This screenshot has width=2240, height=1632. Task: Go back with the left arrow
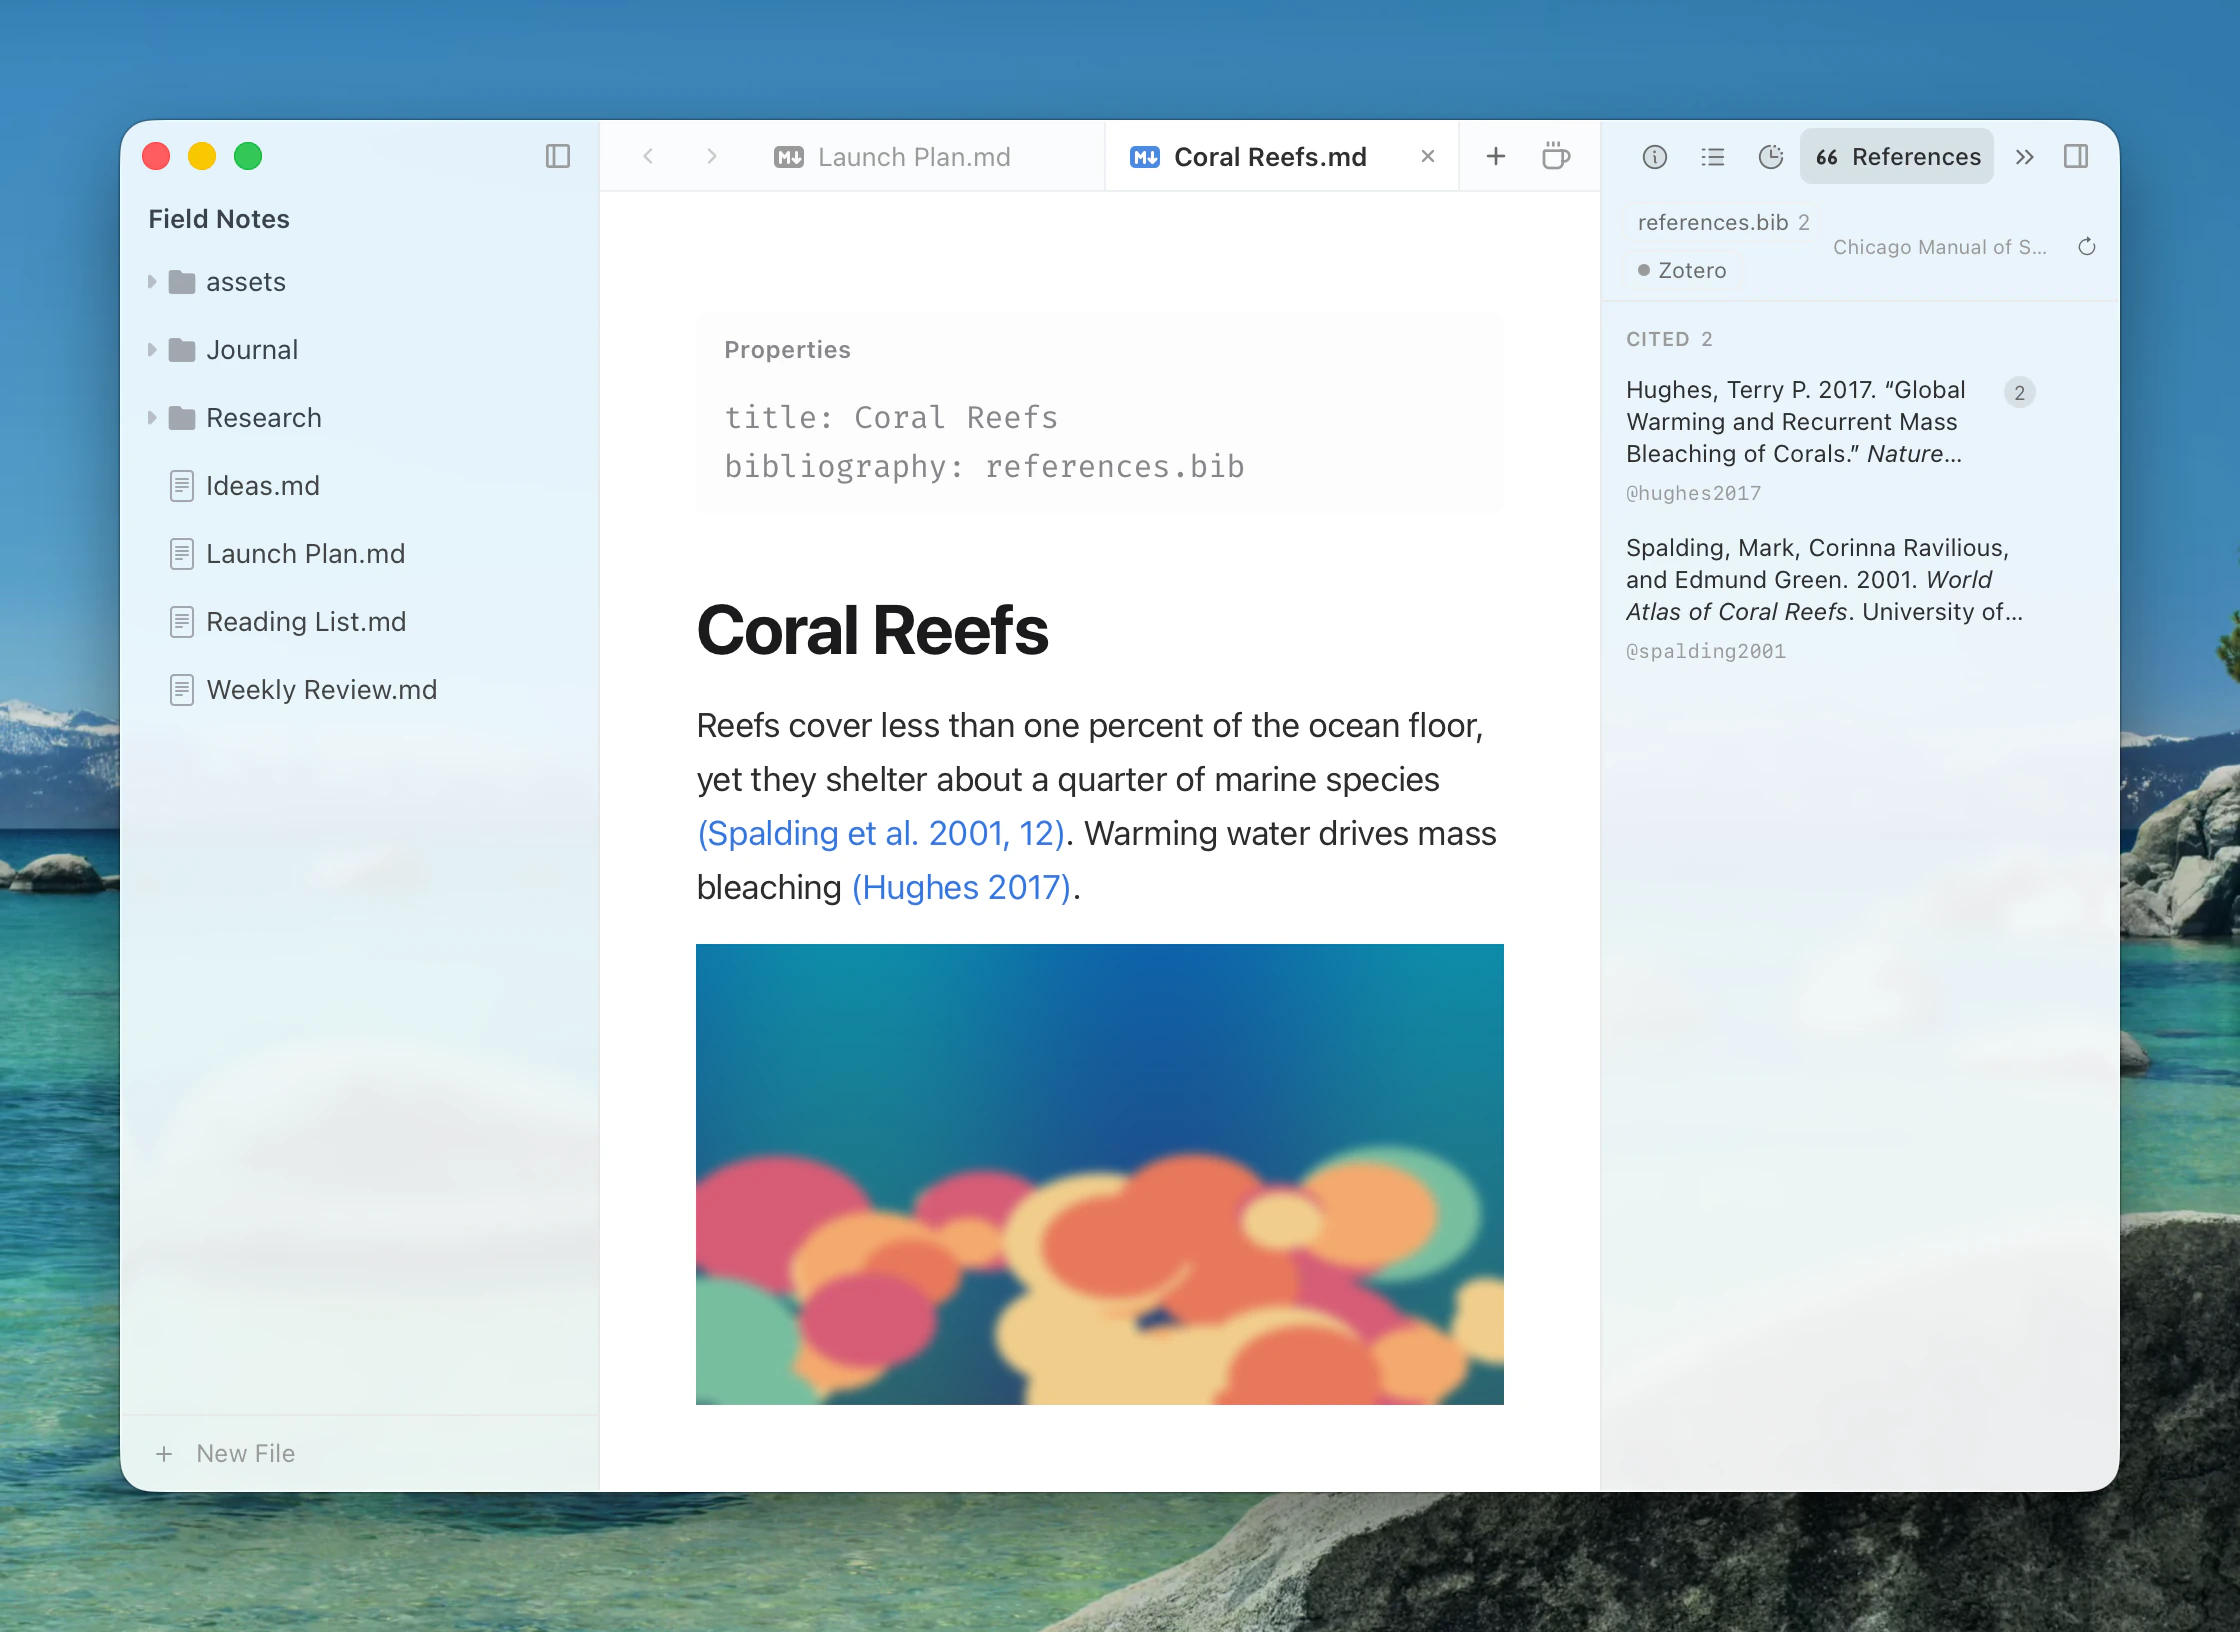click(x=648, y=156)
